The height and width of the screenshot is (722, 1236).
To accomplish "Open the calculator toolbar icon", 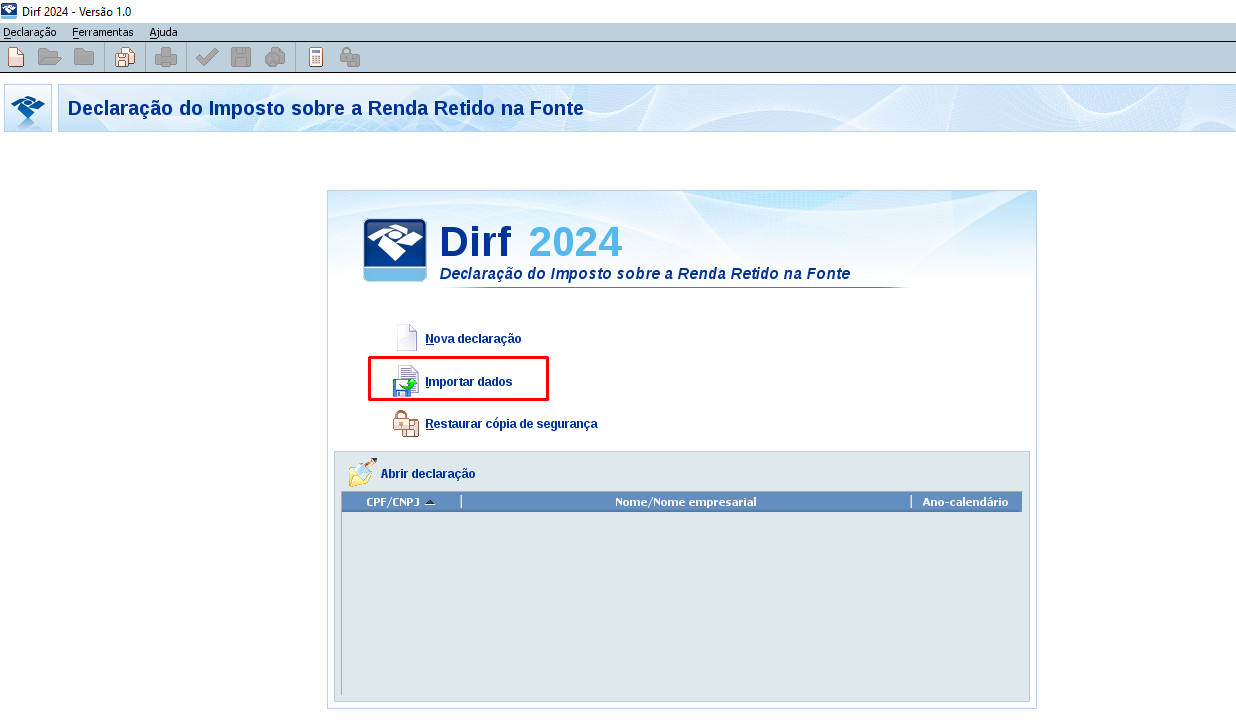I will (x=316, y=57).
